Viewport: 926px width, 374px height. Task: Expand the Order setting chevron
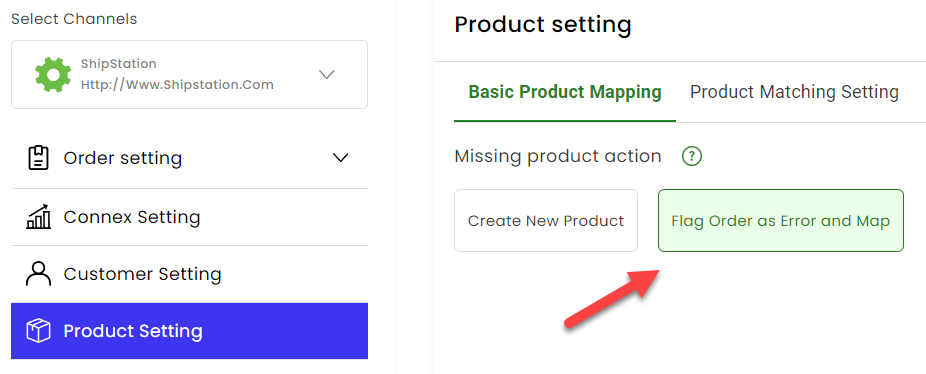click(341, 158)
